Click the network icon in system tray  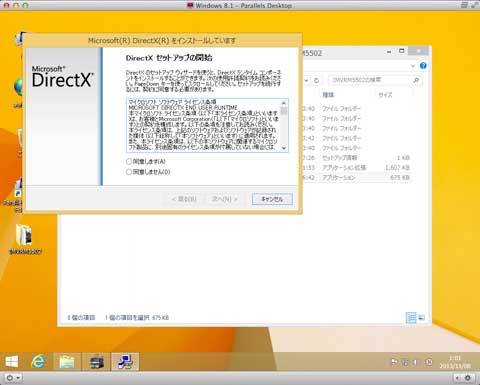405,362
